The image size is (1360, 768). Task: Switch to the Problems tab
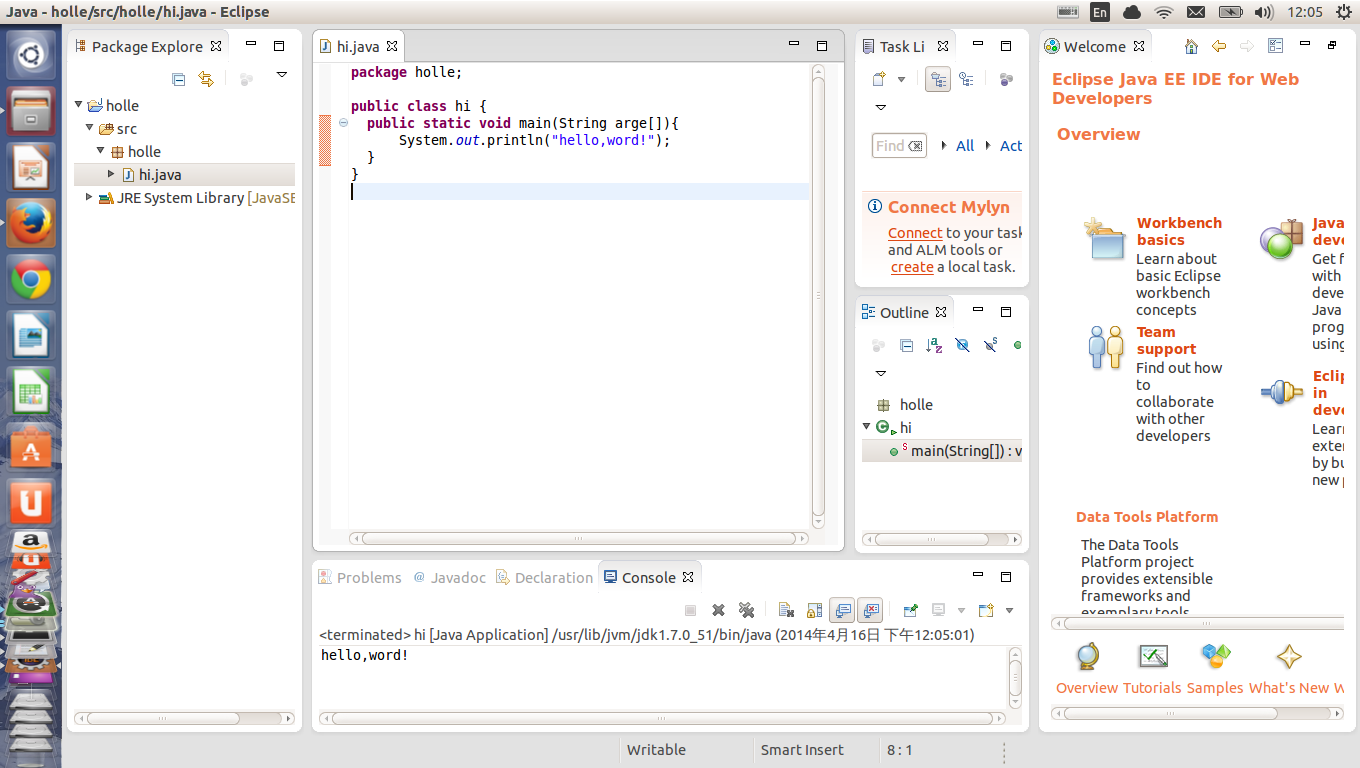pyautogui.click(x=360, y=578)
